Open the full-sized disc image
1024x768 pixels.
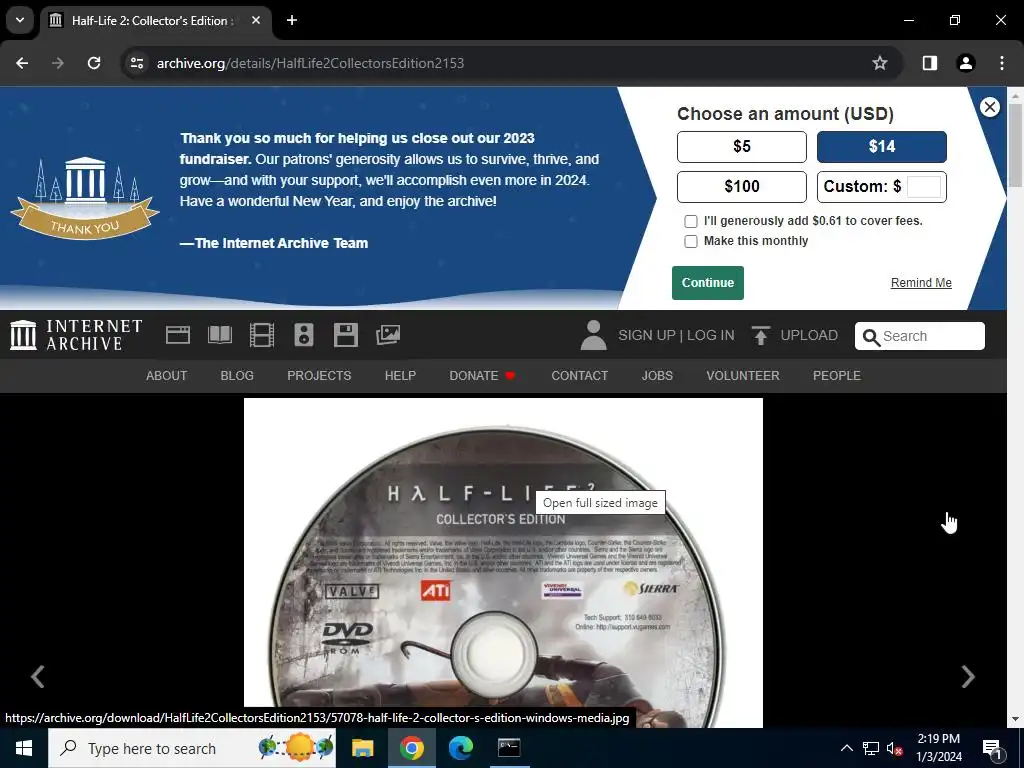[503, 563]
